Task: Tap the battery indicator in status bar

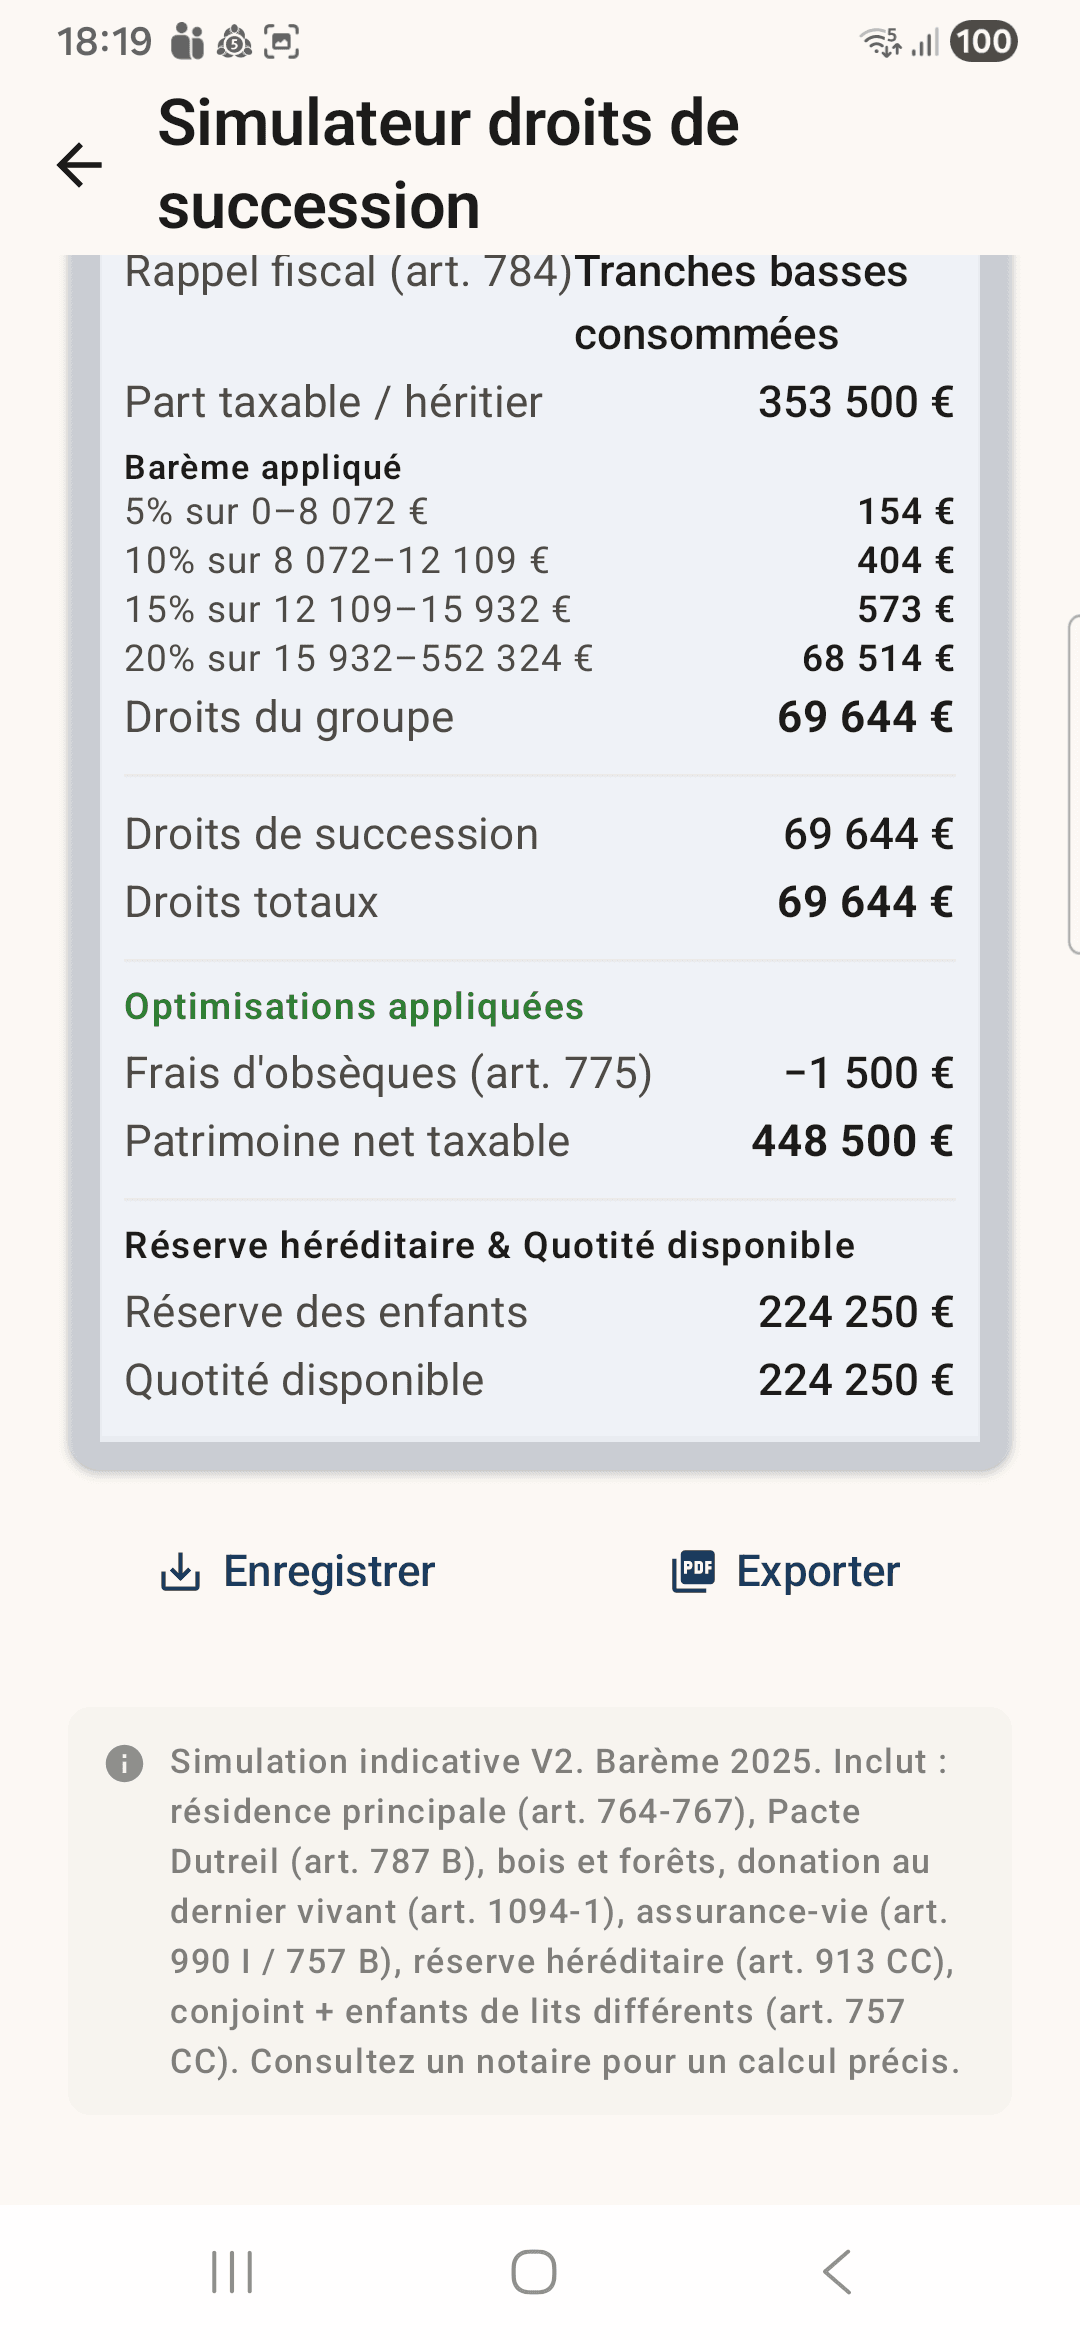Action: [x=983, y=42]
